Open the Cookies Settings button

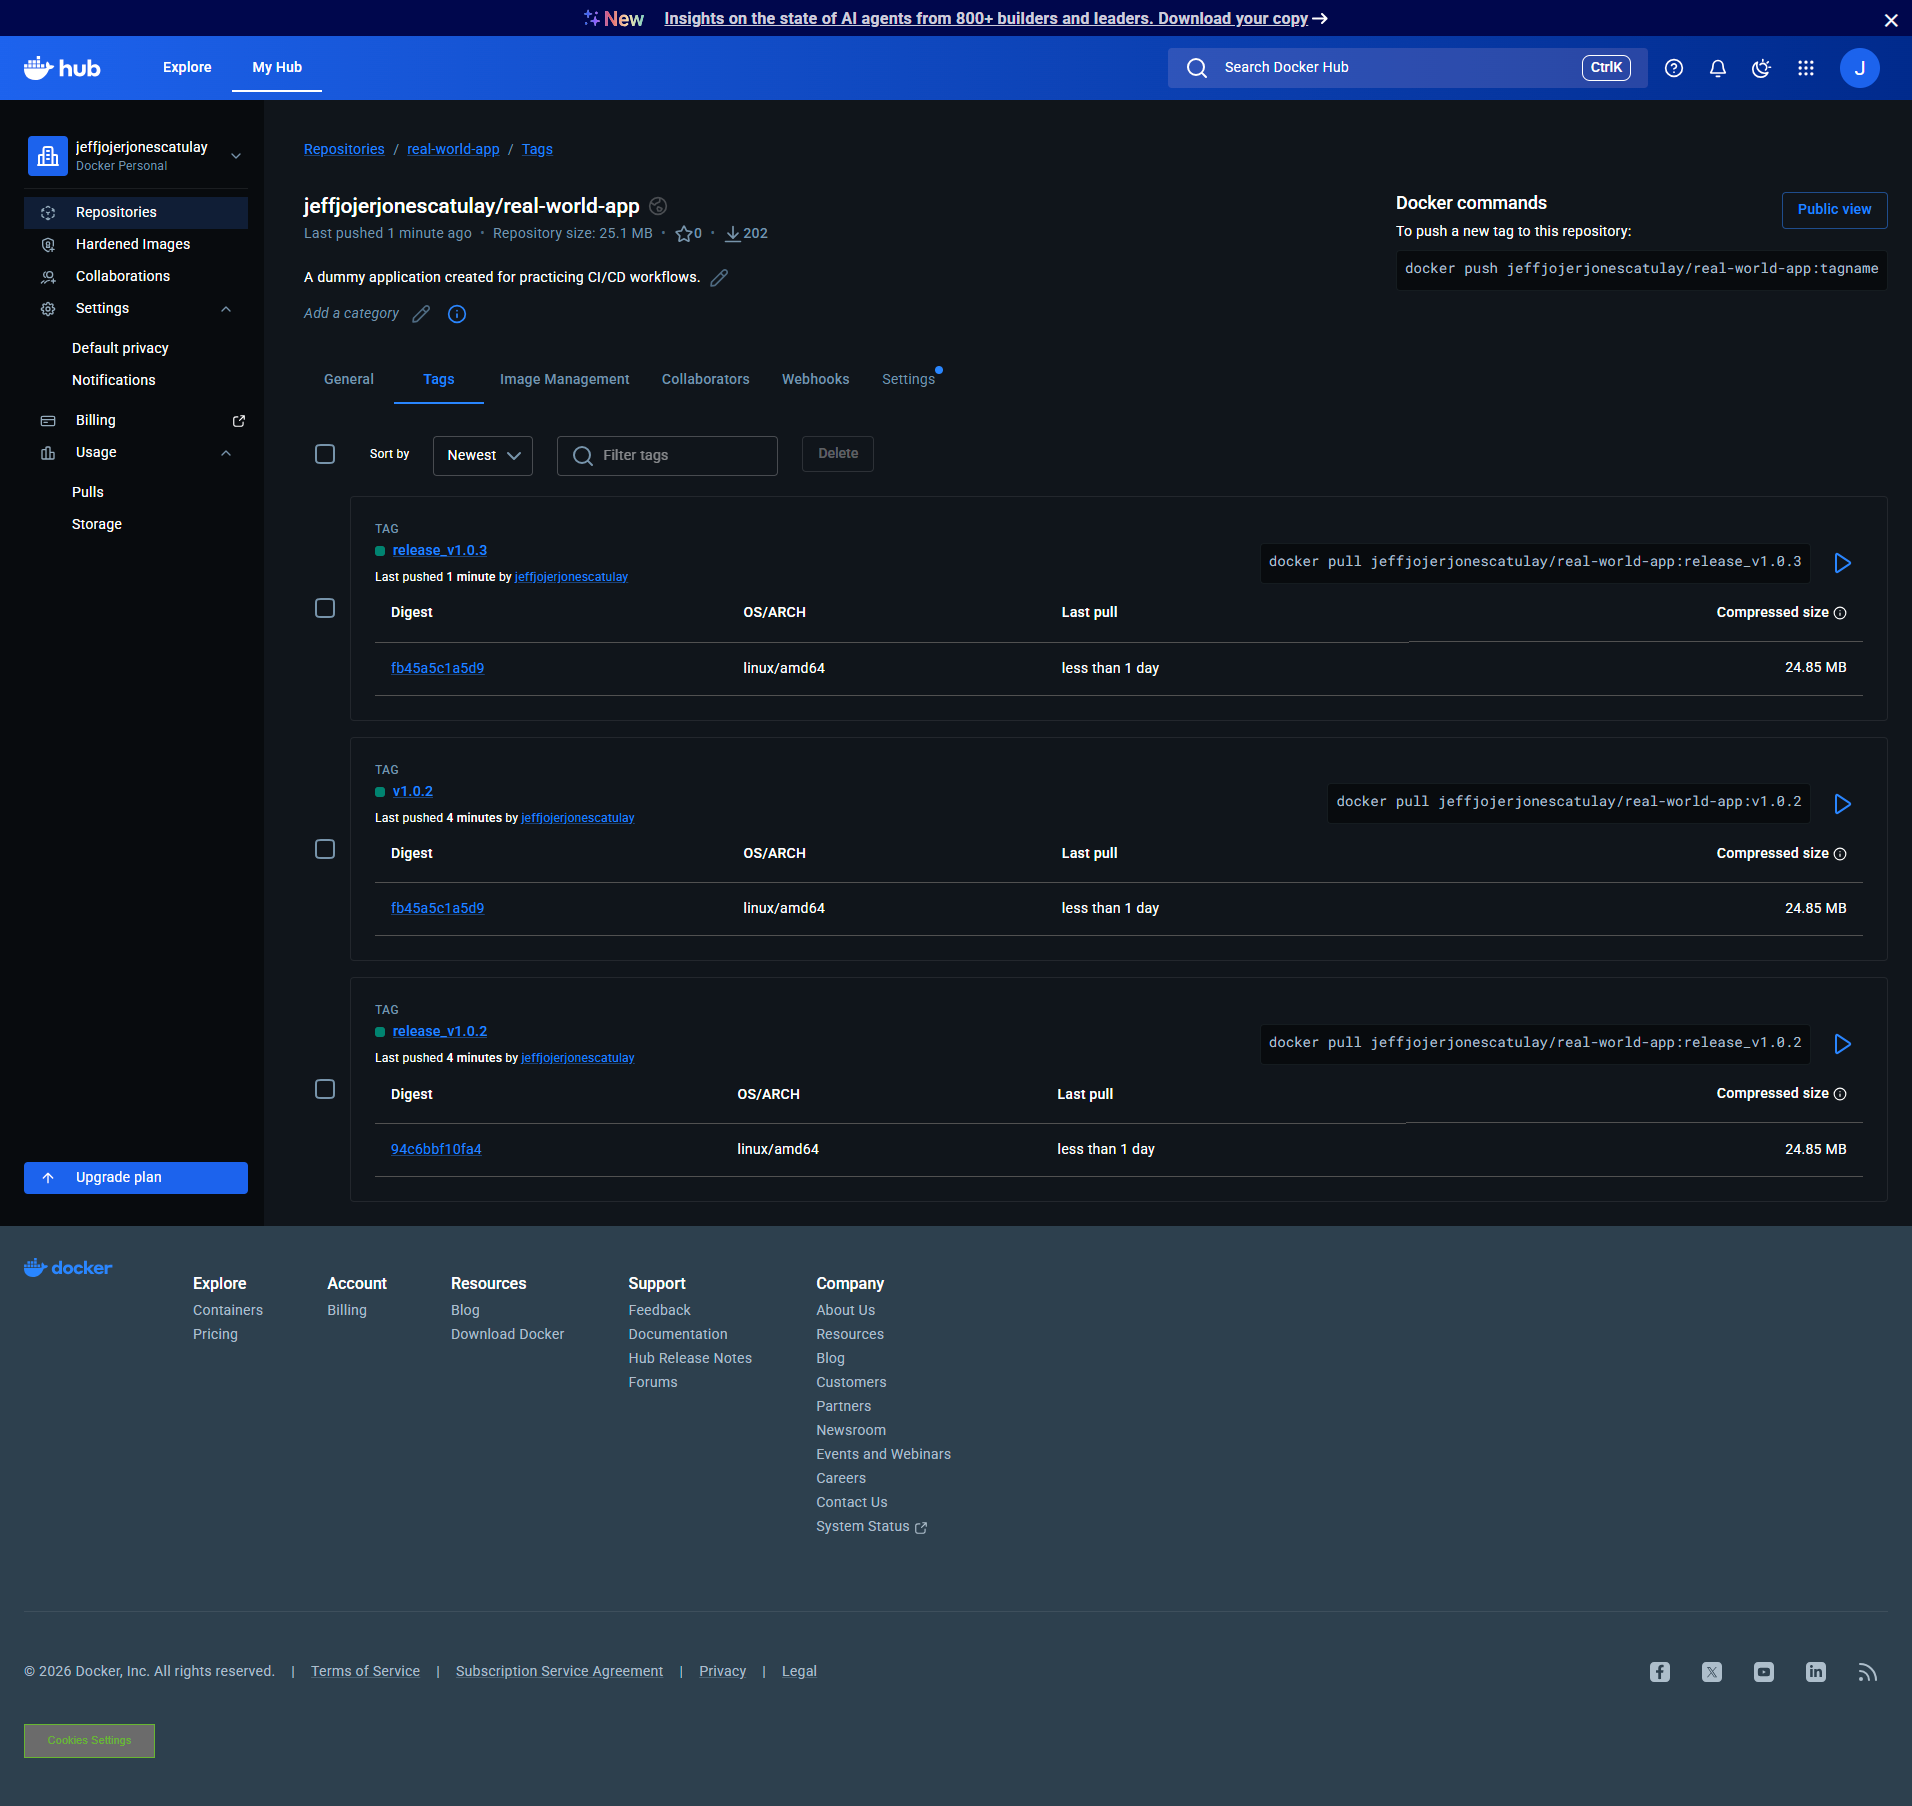pyautogui.click(x=89, y=1741)
